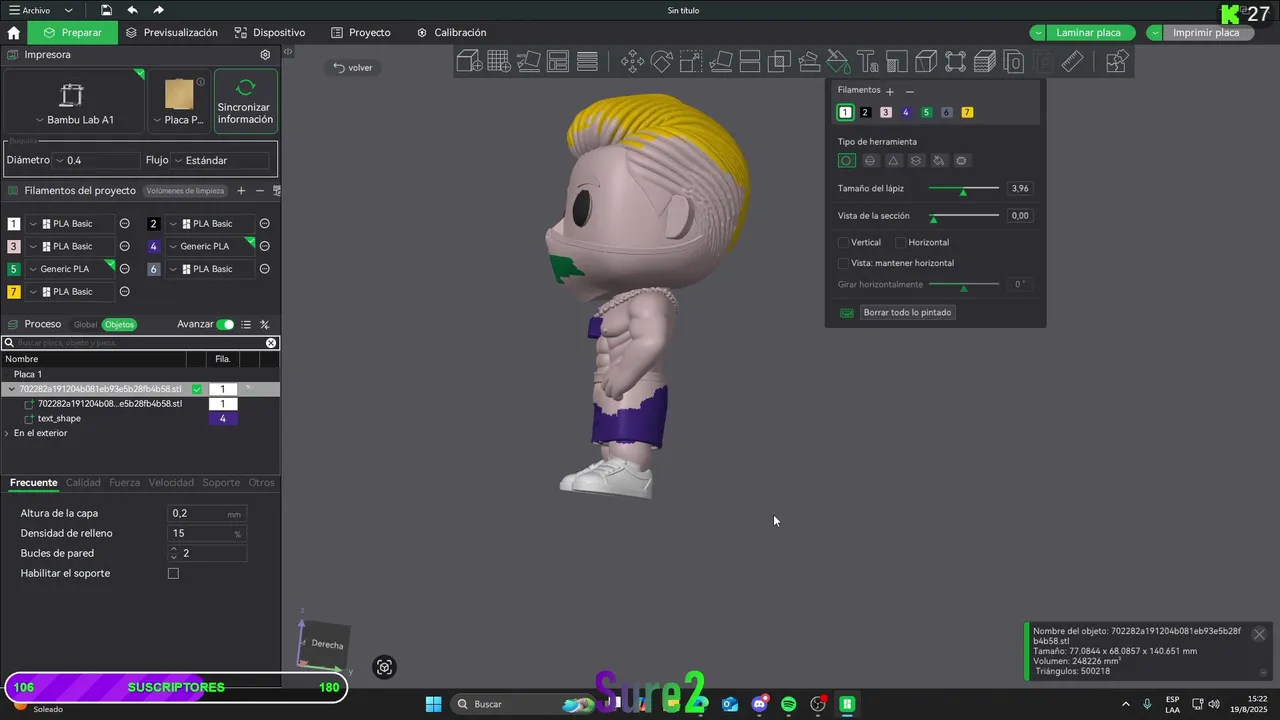Open filament 1 PLA Basic dropdown

coord(71,224)
